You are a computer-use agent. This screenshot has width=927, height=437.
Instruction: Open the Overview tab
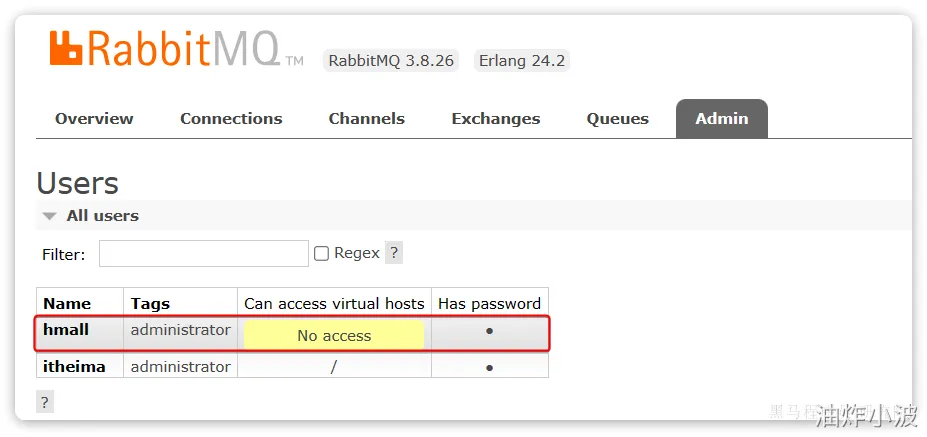[x=94, y=118]
